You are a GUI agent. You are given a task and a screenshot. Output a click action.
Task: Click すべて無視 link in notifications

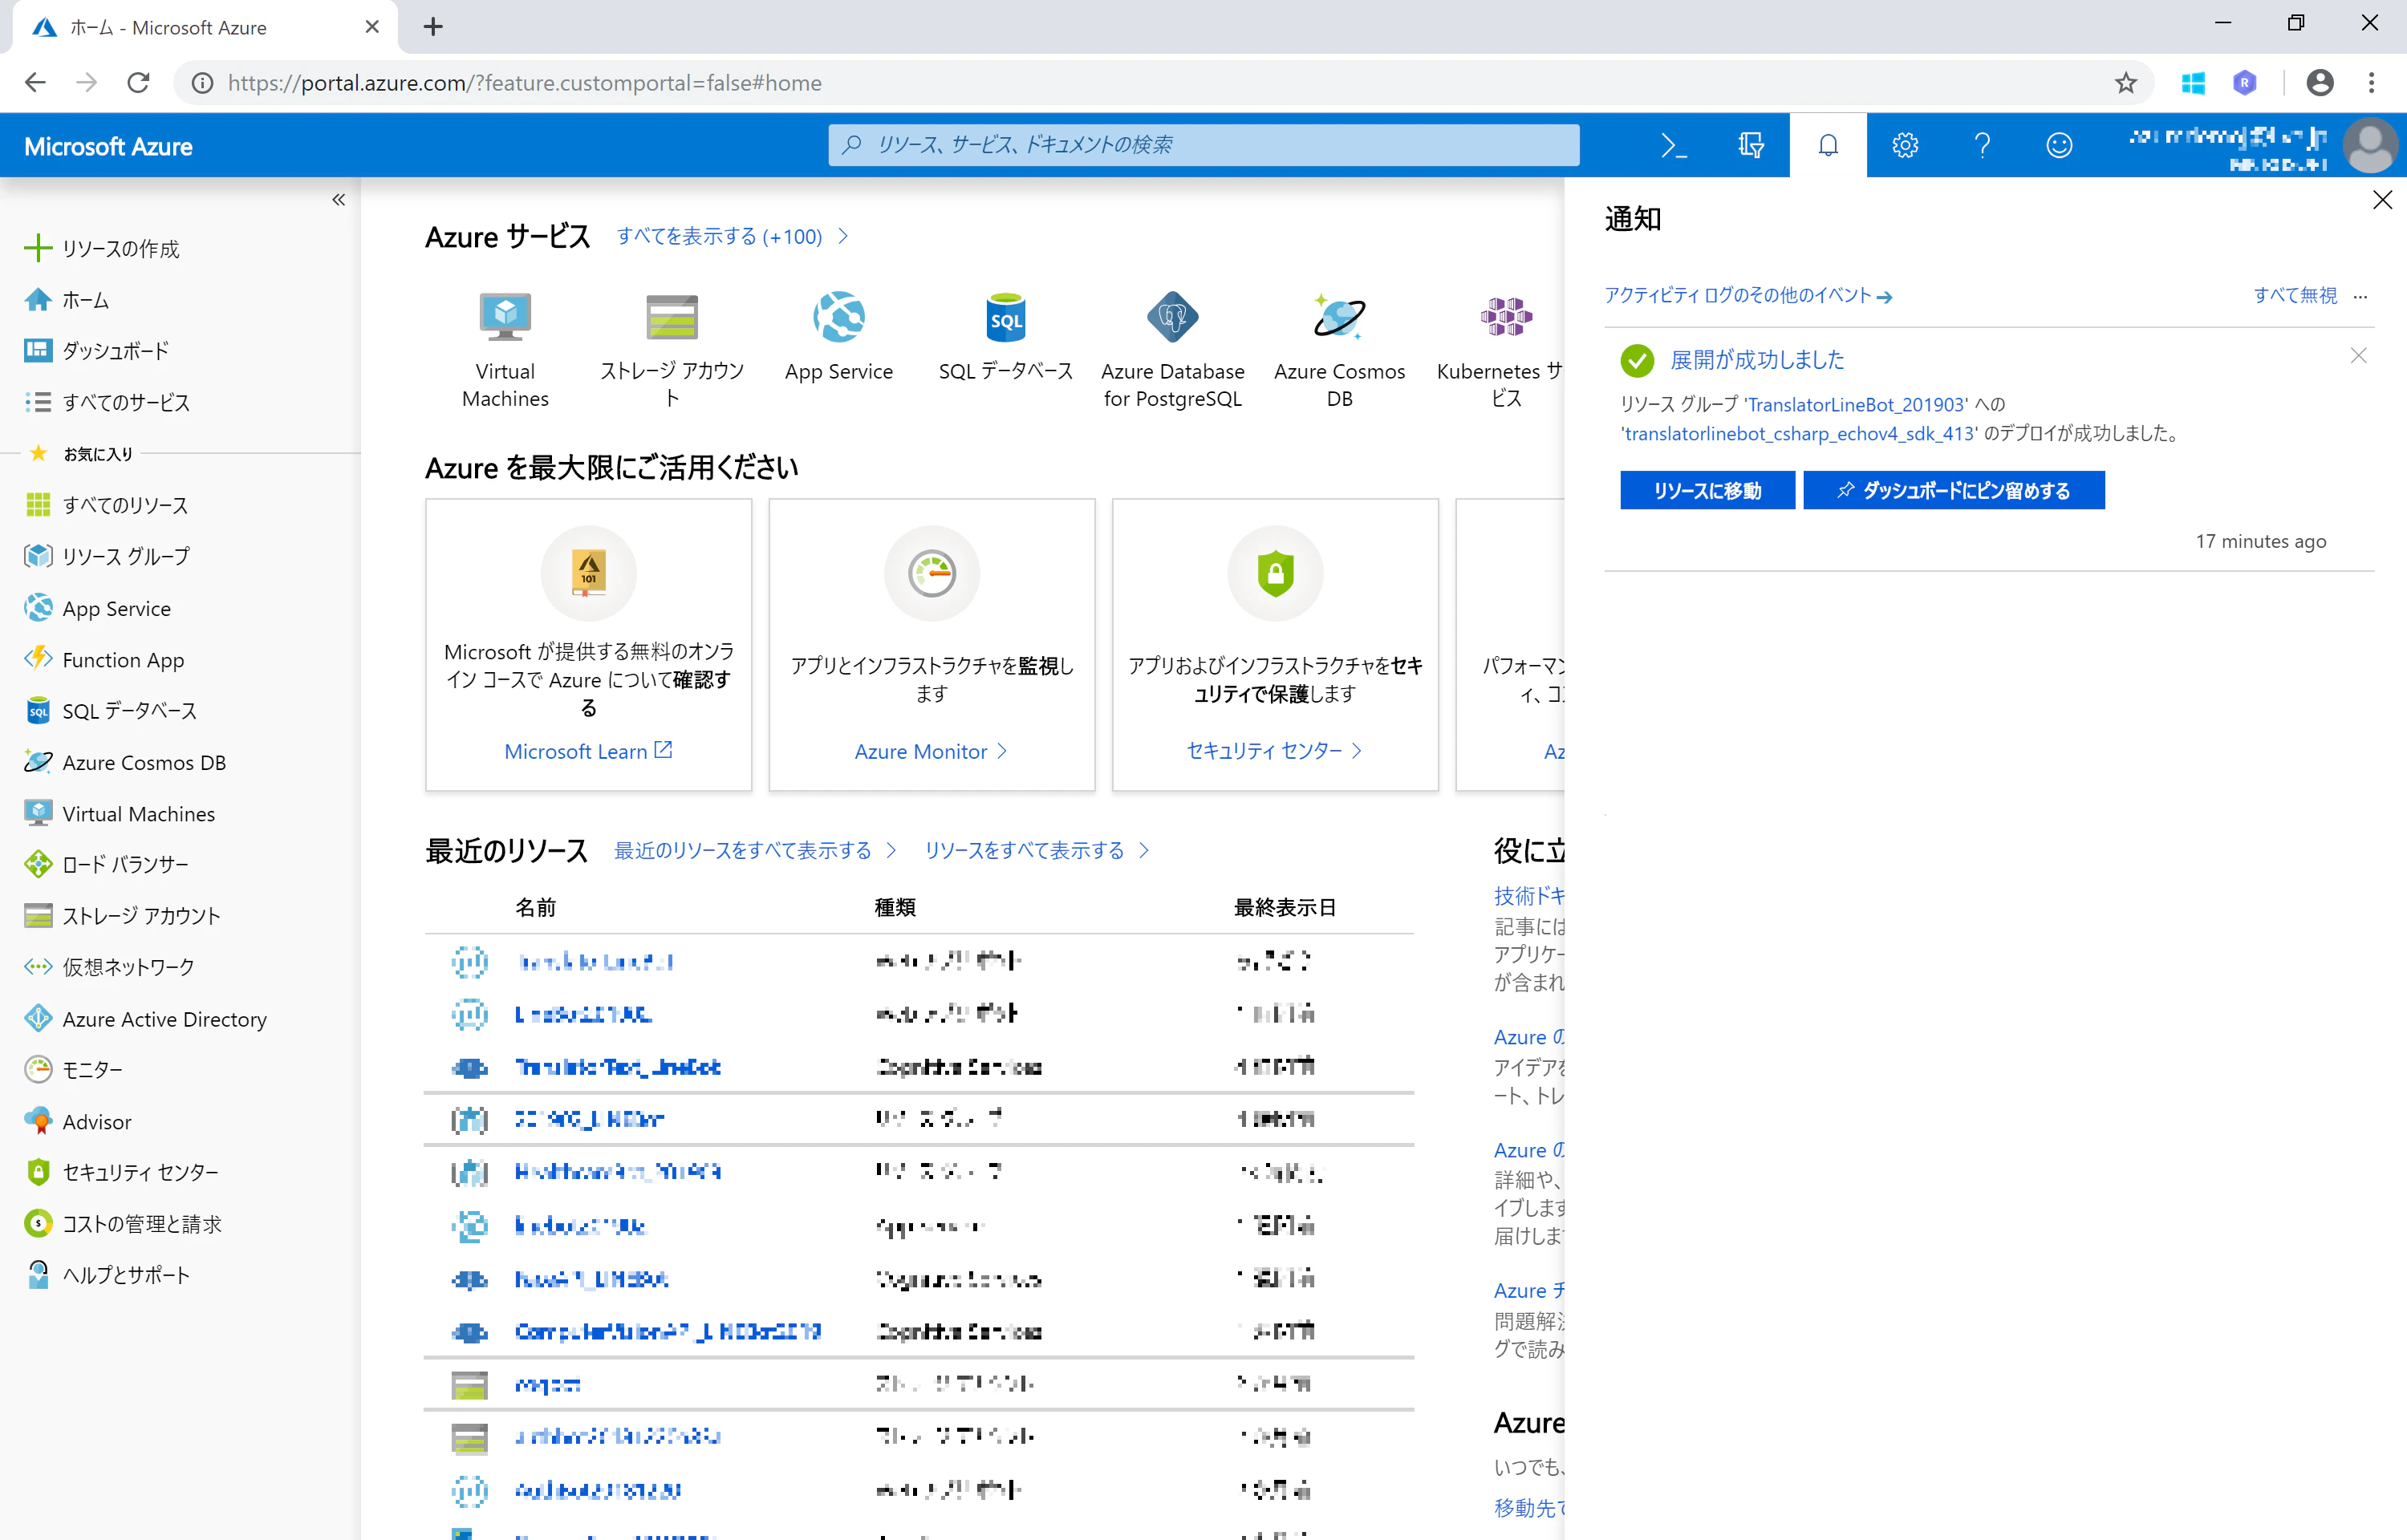point(2295,295)
